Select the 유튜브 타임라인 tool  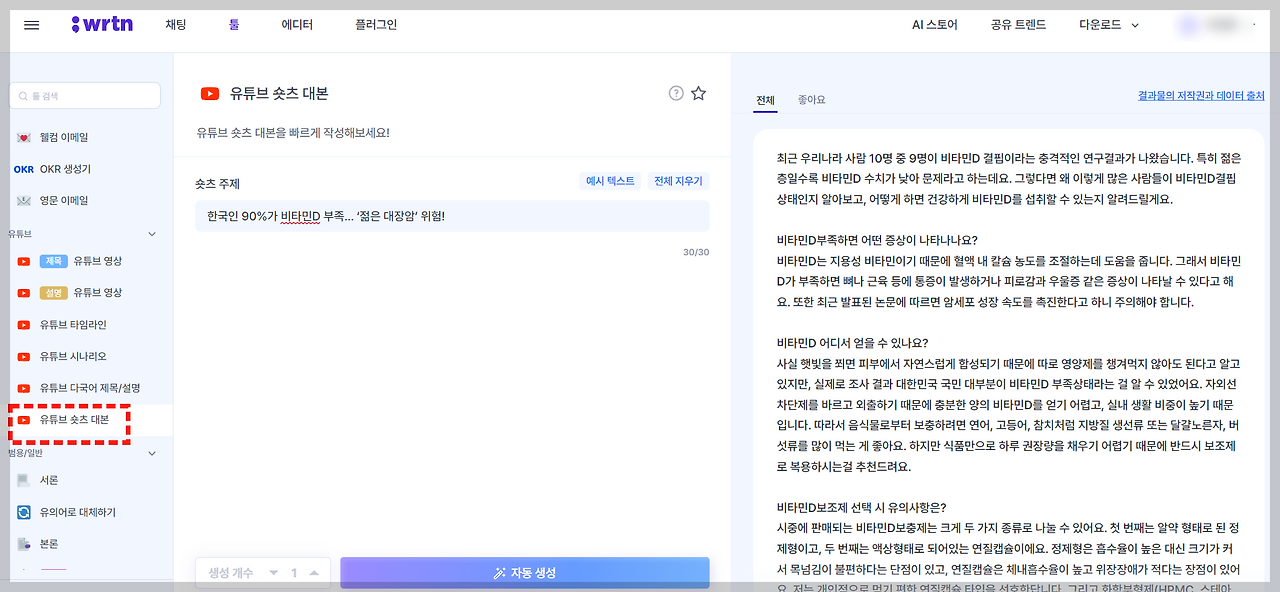click(75, 324)
